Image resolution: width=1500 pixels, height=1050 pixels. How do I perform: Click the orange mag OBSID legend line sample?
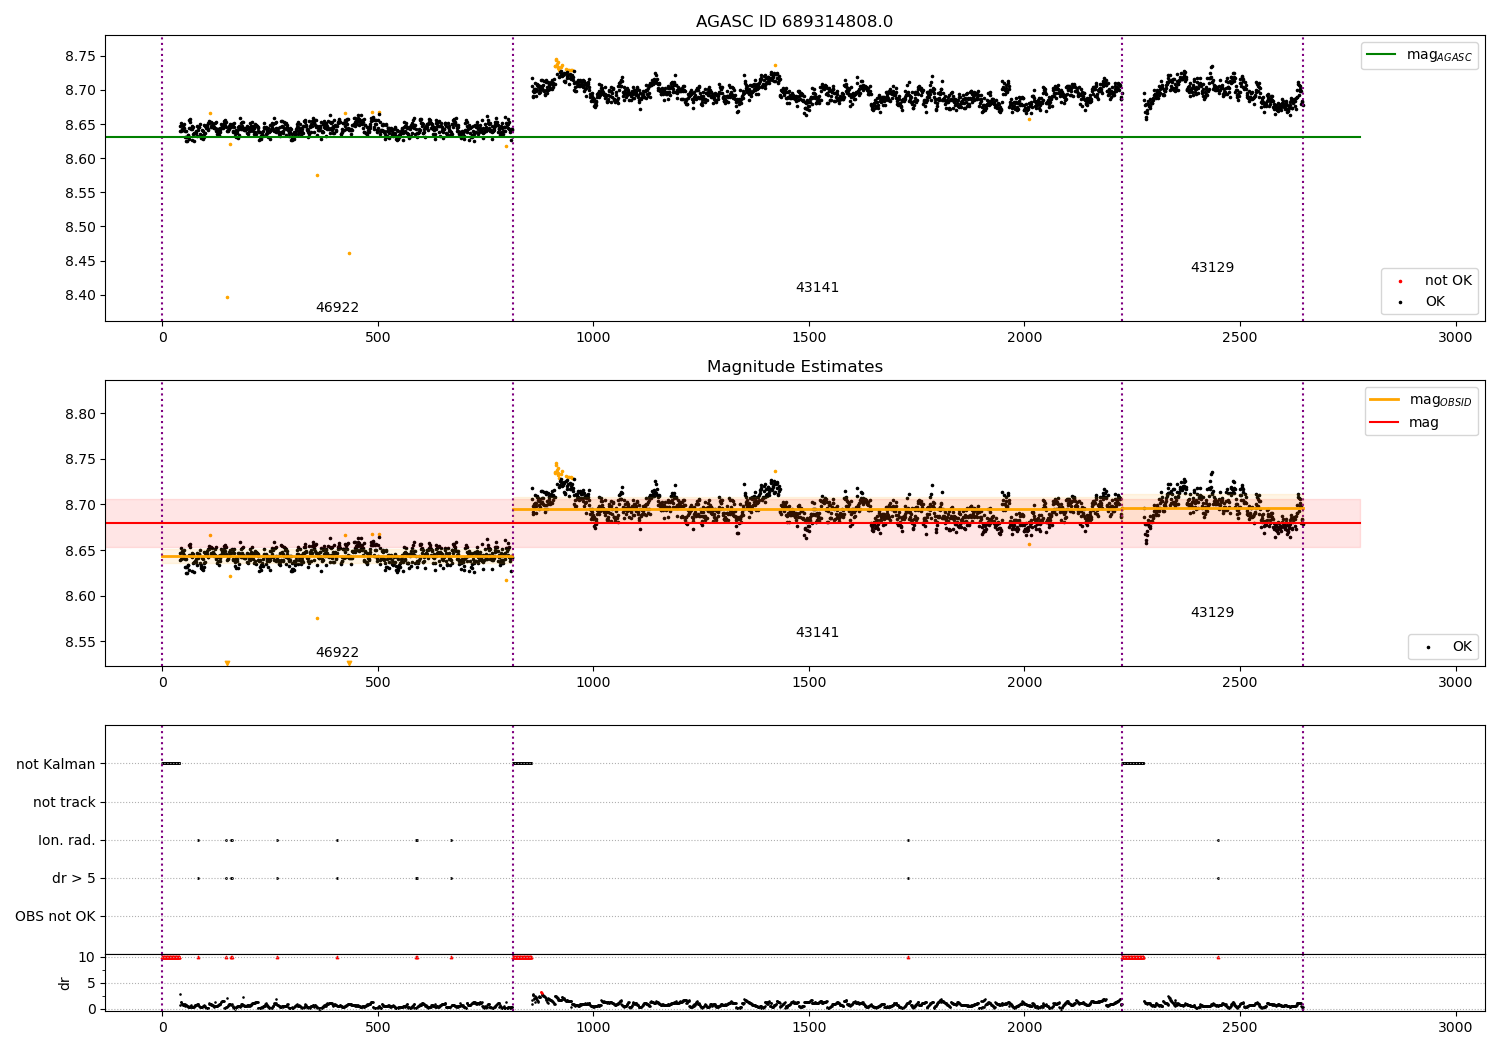[x=1386, y=400]
